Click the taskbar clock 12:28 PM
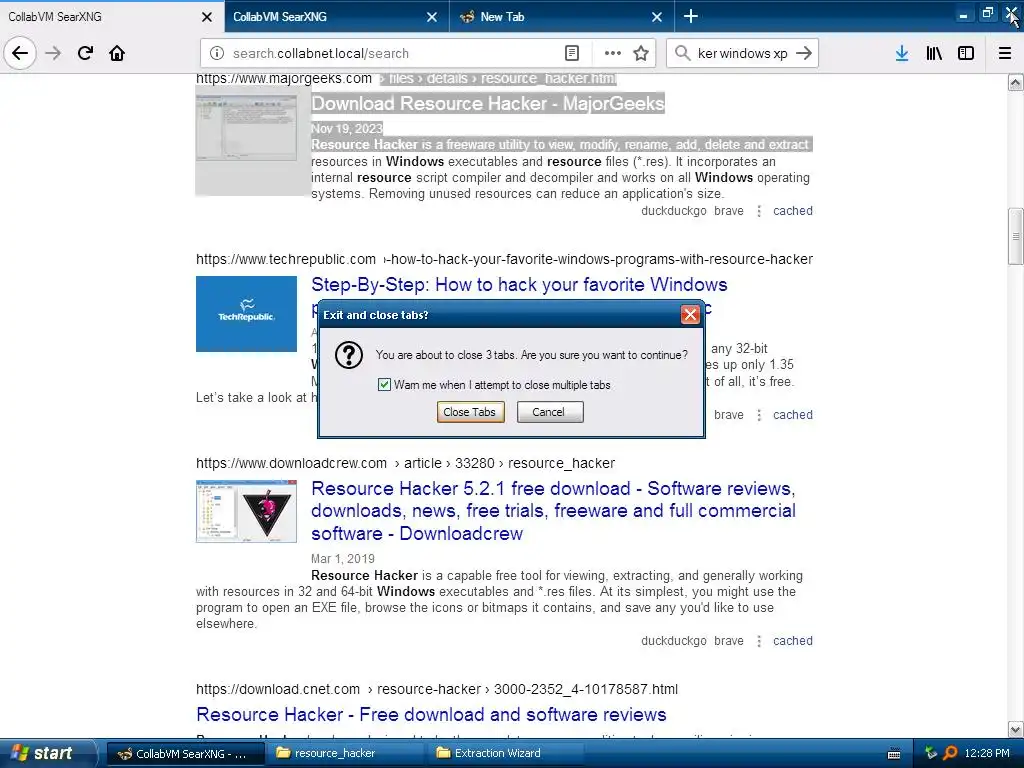Image resolution: width=1024 pixels, height=768 pixels. click(987, 754)
